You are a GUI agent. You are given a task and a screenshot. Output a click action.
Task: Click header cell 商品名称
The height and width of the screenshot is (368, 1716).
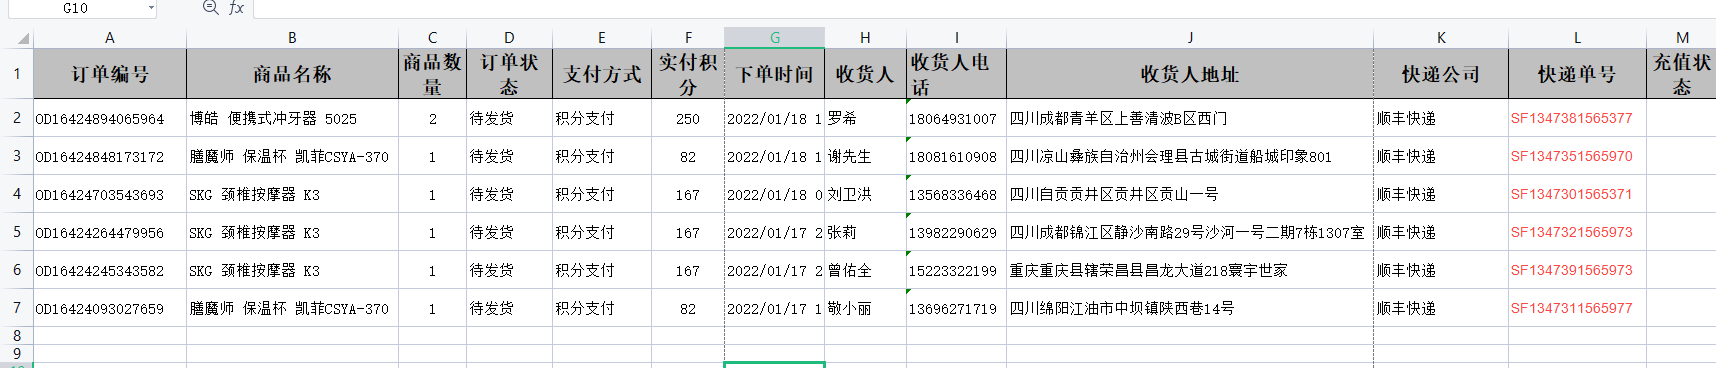292,74
